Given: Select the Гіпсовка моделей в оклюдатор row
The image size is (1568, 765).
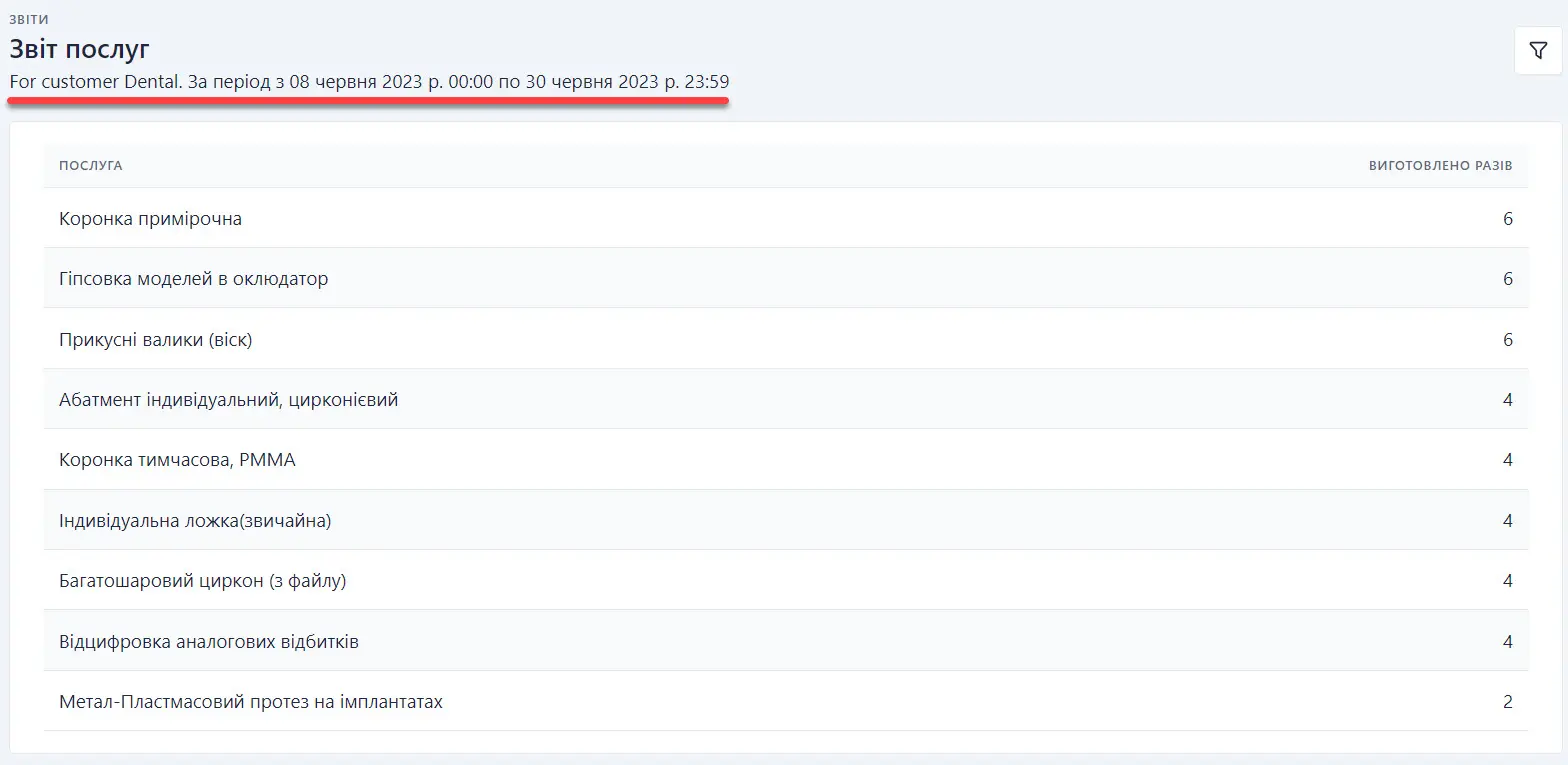Looking at the screenshot, I should (786, 278).
